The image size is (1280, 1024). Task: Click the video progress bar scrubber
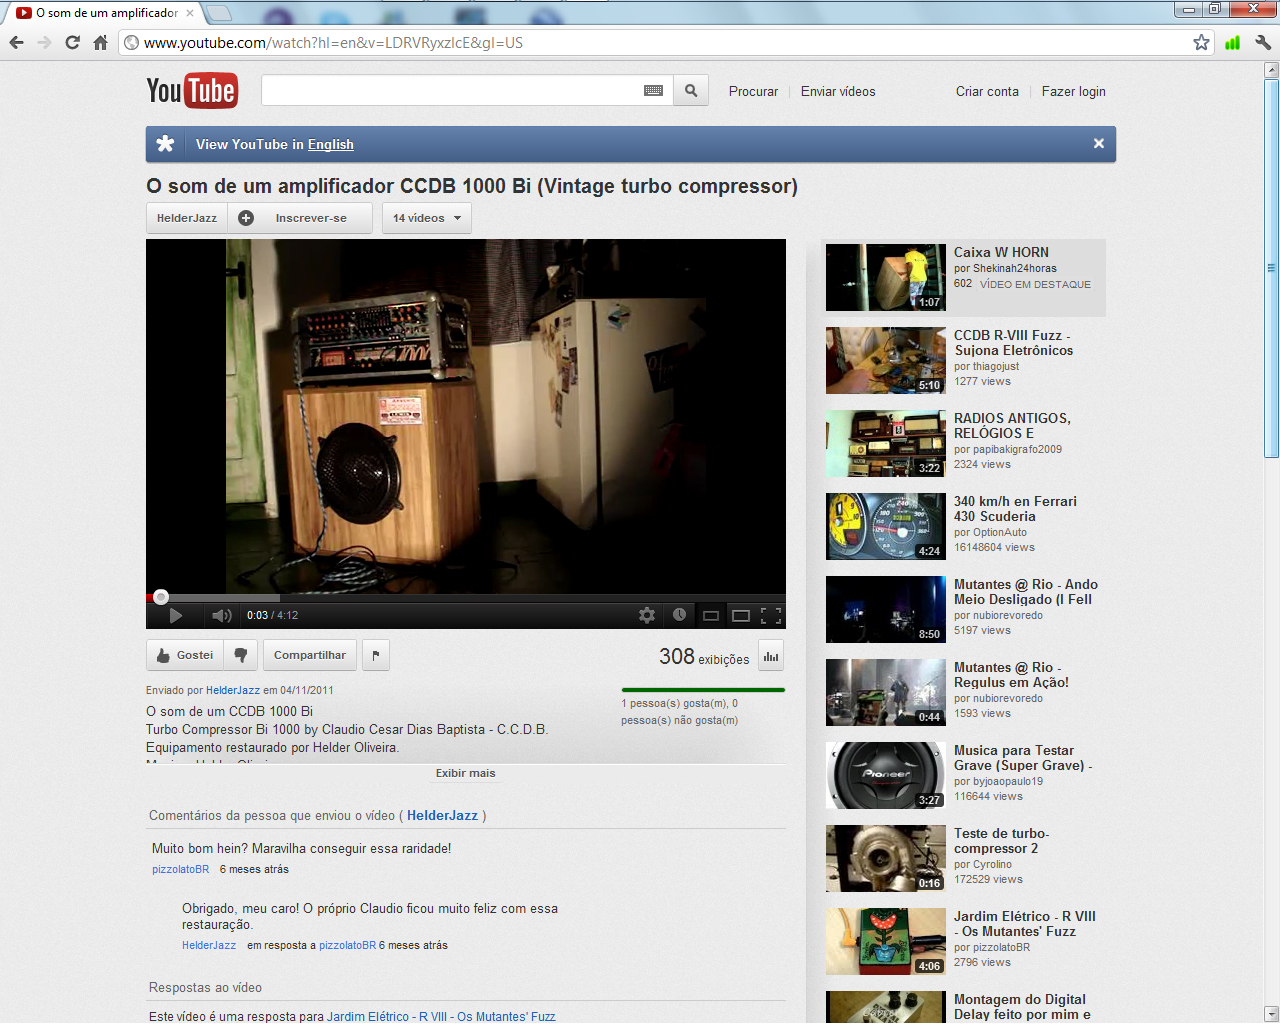tap(161, 597)
